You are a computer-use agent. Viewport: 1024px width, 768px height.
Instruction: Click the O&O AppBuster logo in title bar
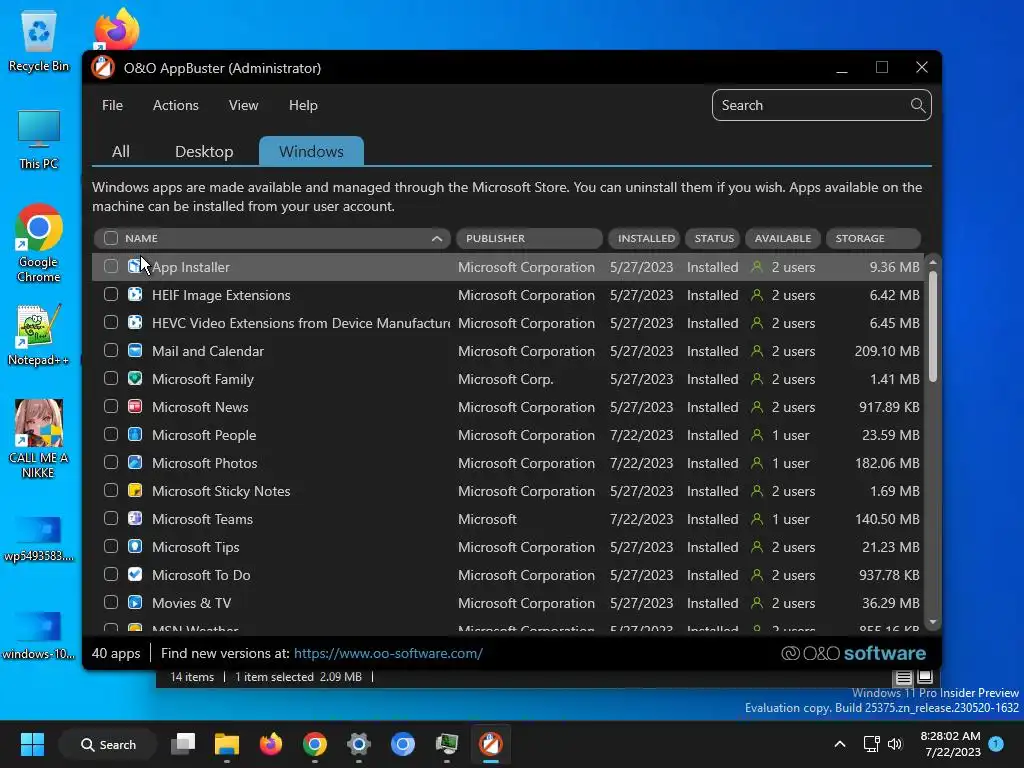coord(103,67)
